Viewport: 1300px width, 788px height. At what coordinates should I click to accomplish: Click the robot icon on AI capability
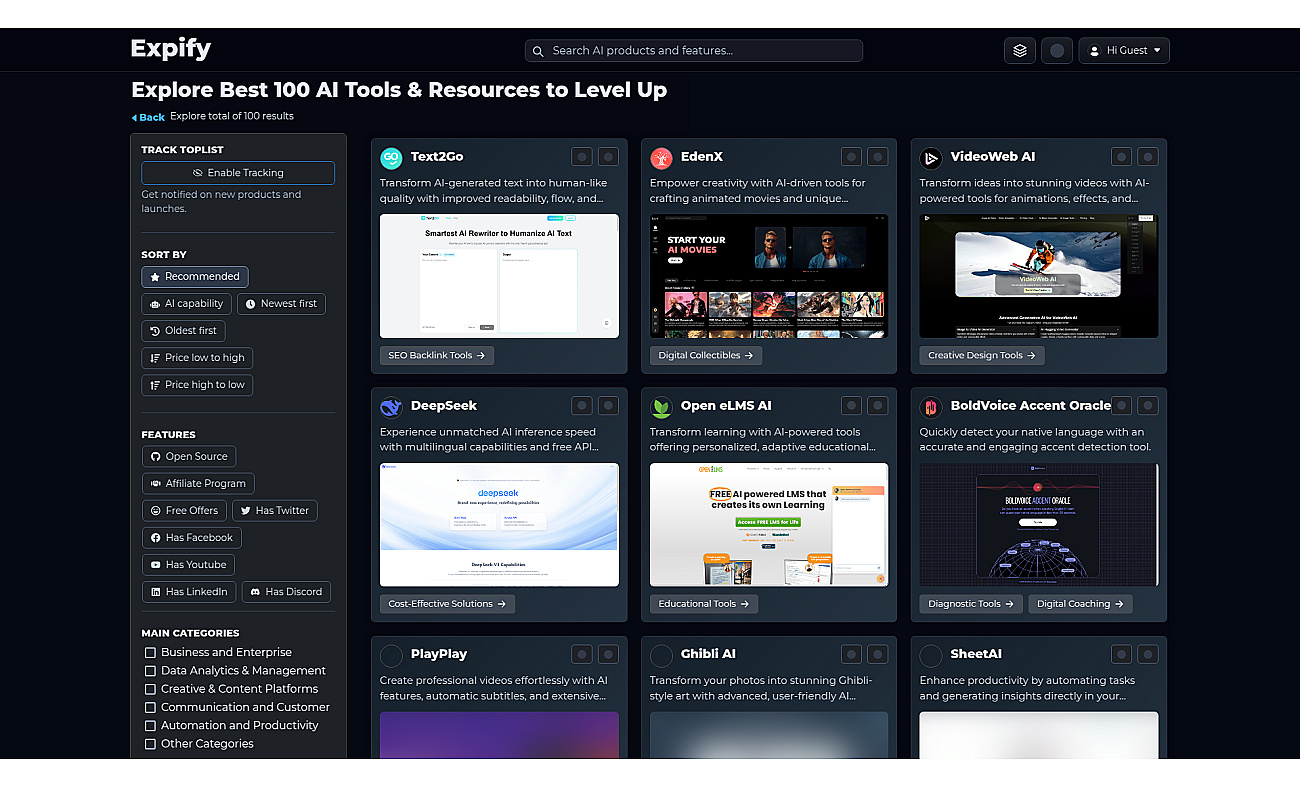pyautogui.click(x=155, y=304)
